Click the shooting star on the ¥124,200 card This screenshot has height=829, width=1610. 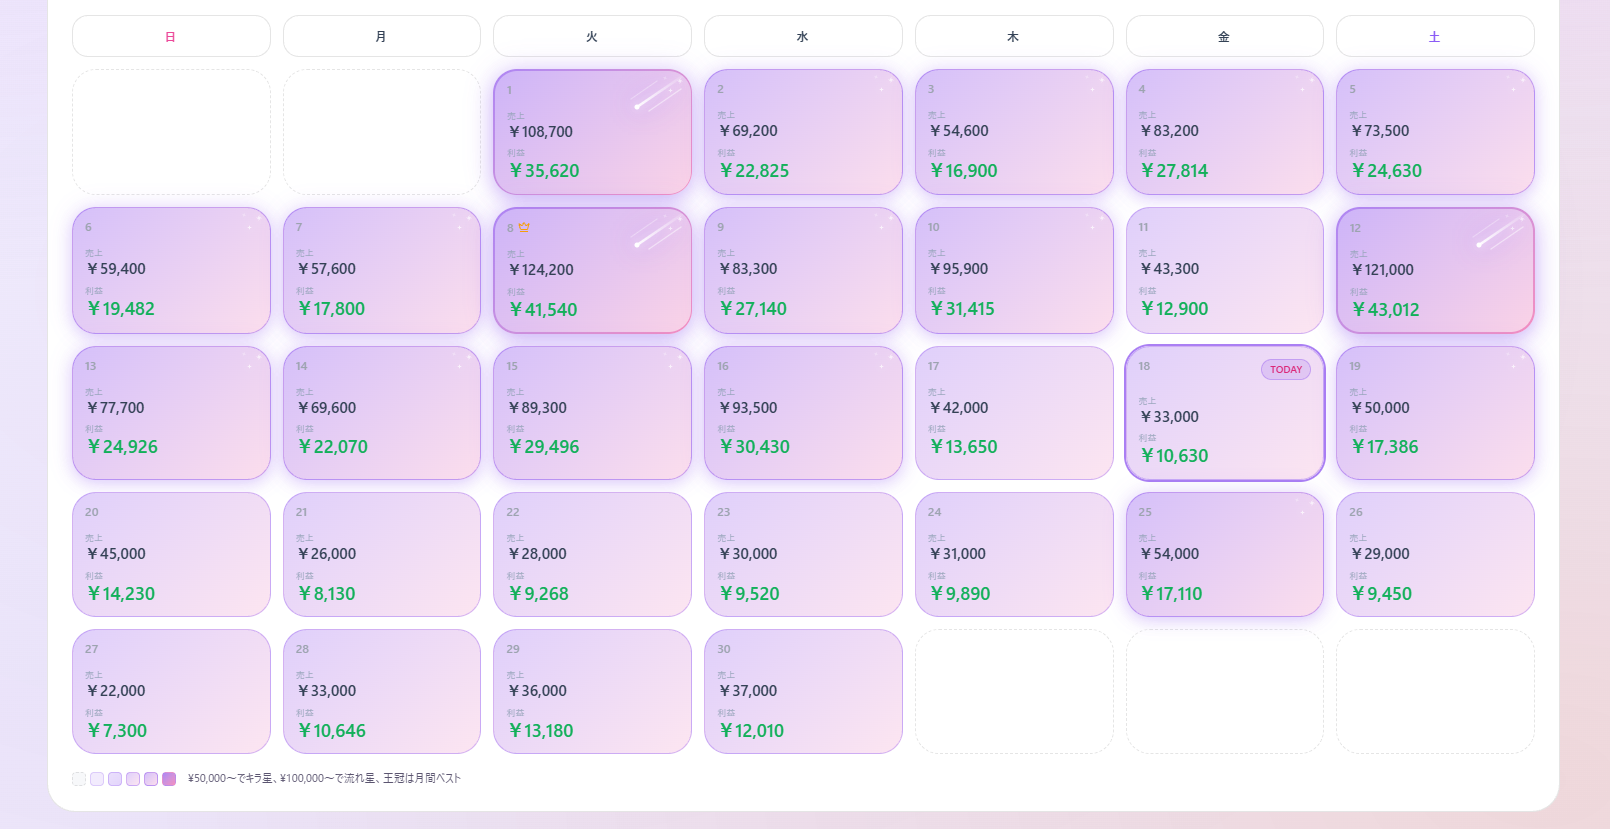click(x=658, y=231)
